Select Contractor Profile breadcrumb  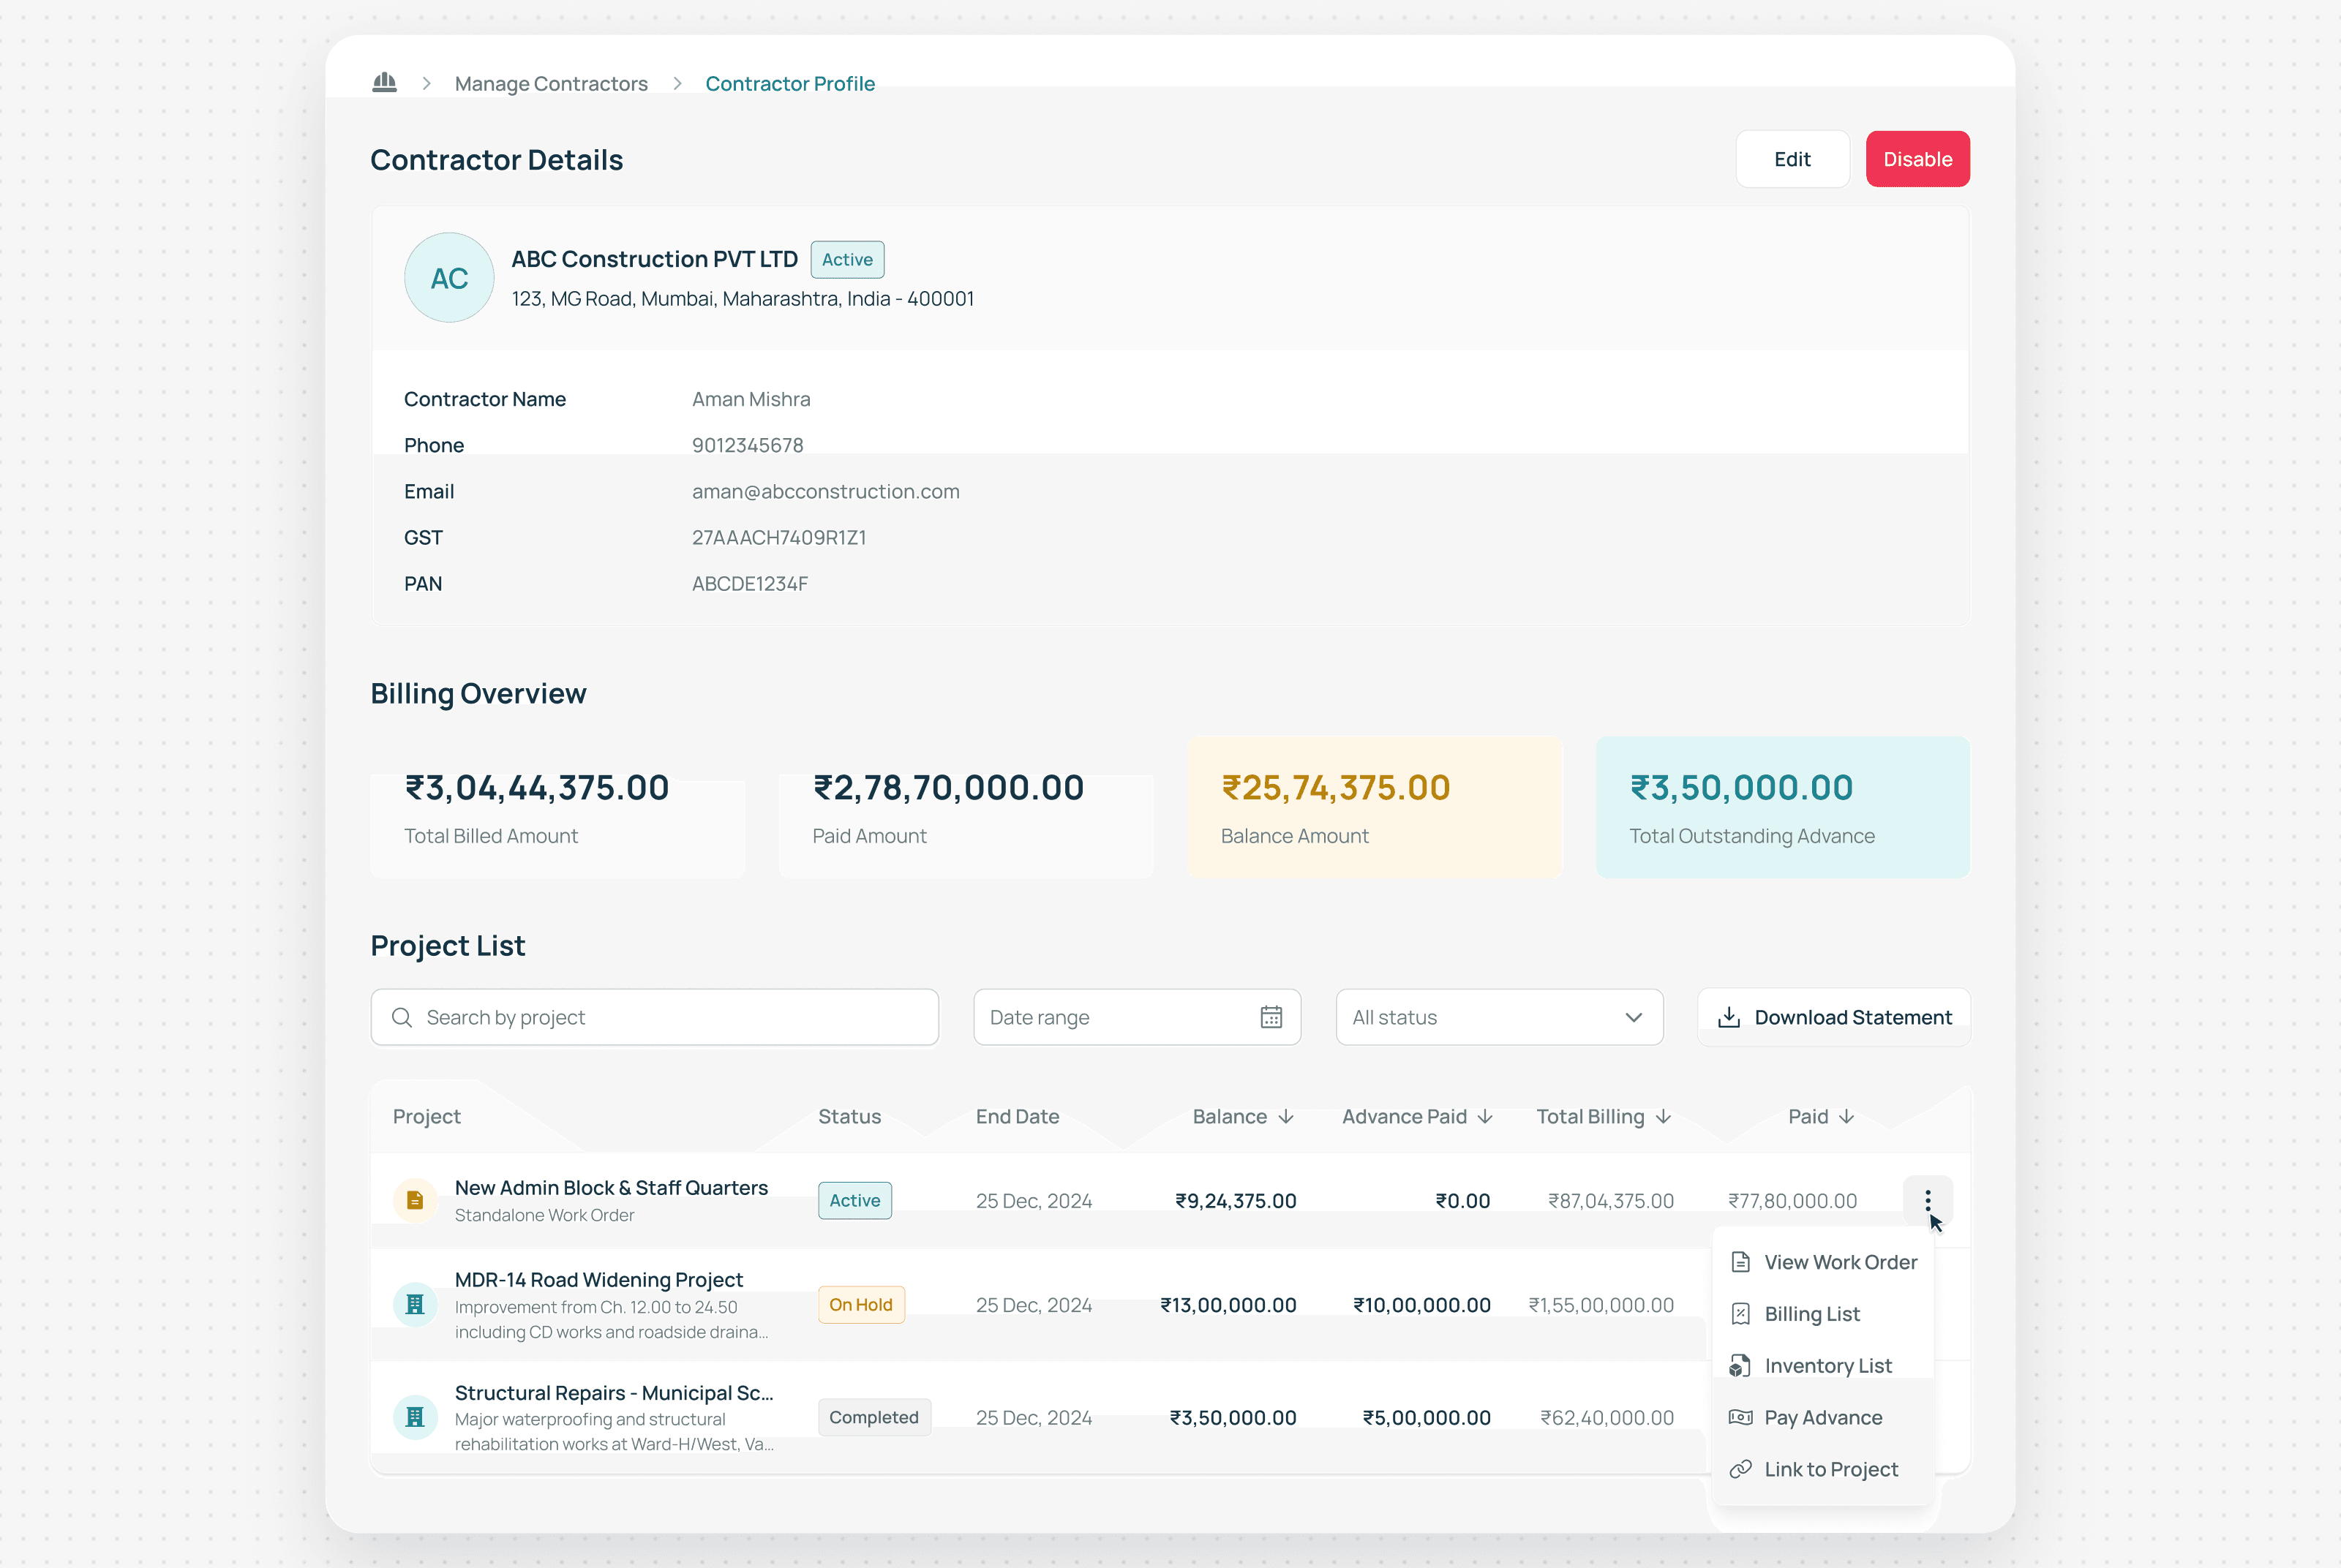[x=790, y=84]
